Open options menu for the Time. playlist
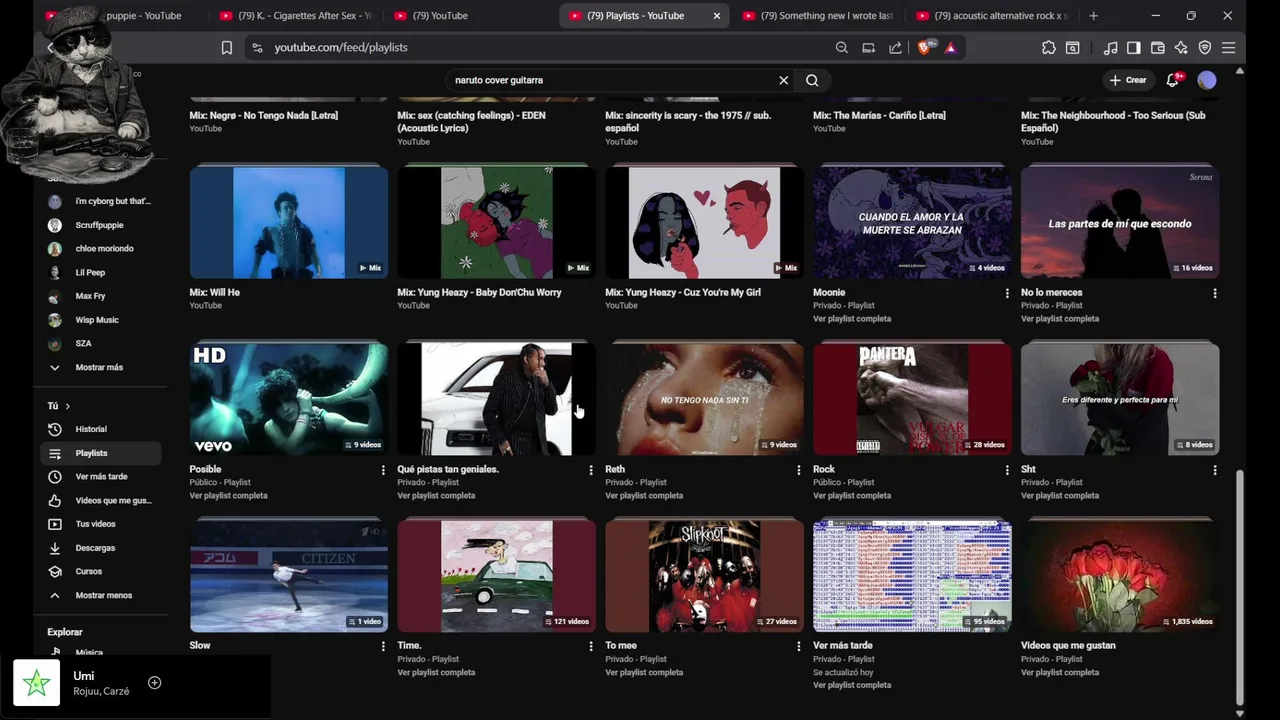The height and width of the screenshot is (720, 1280). (x=591, y=646)
